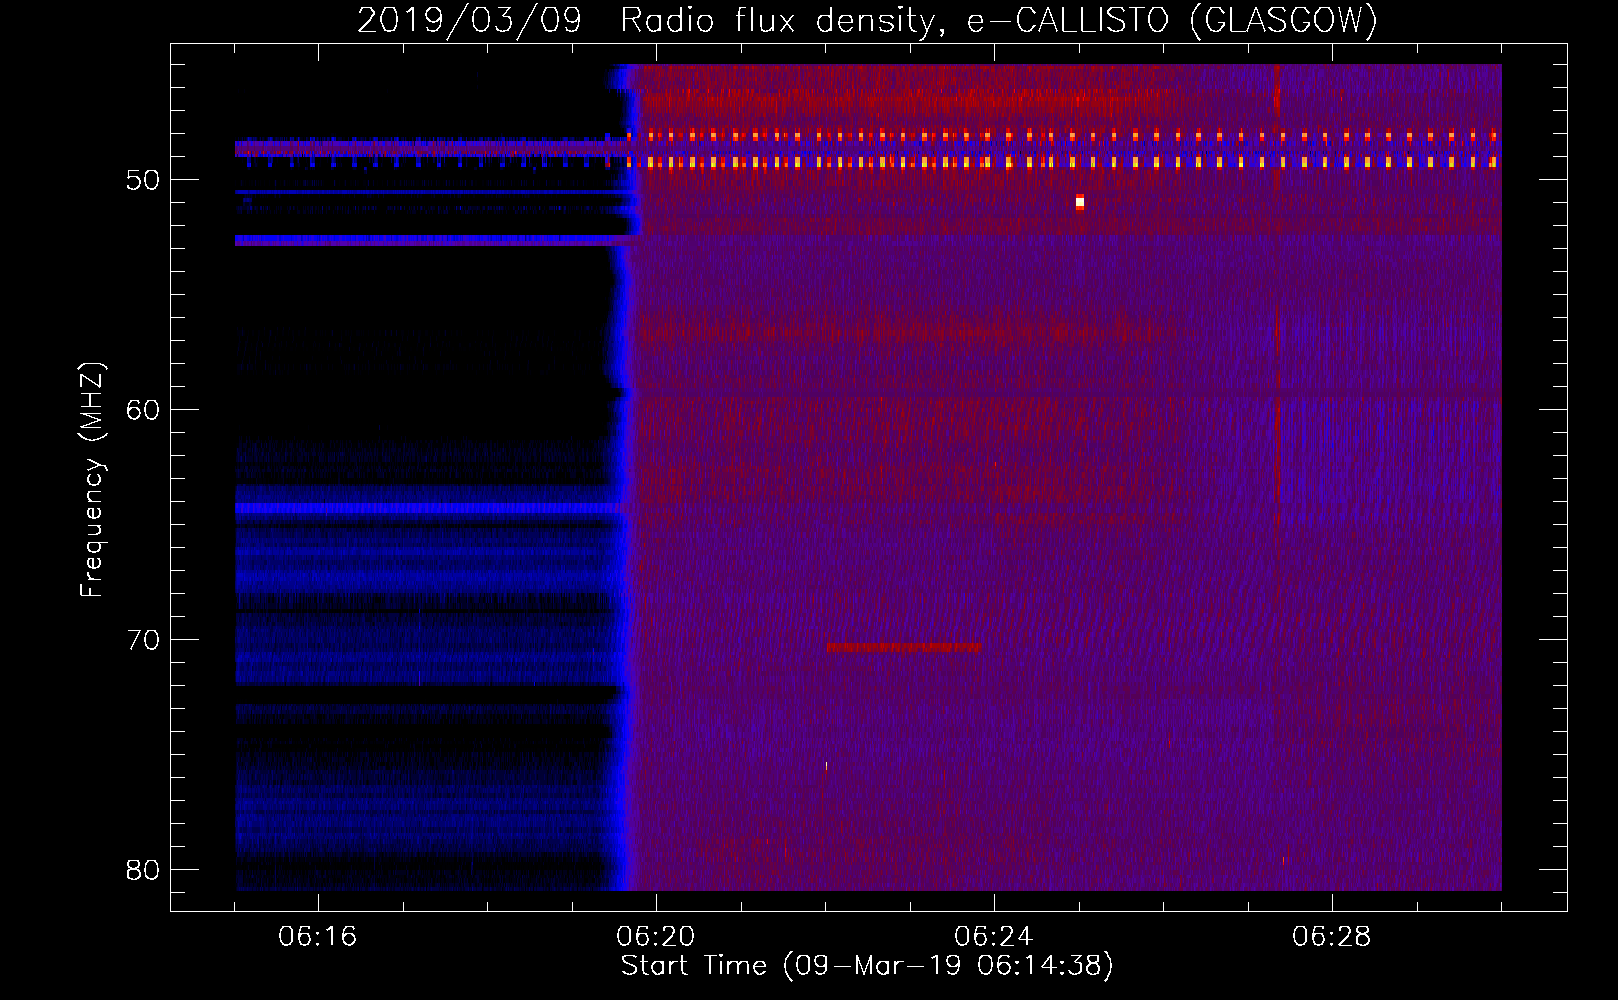
Task: Click the 80 frequency tick label
Action: click(x=143, y=870)
